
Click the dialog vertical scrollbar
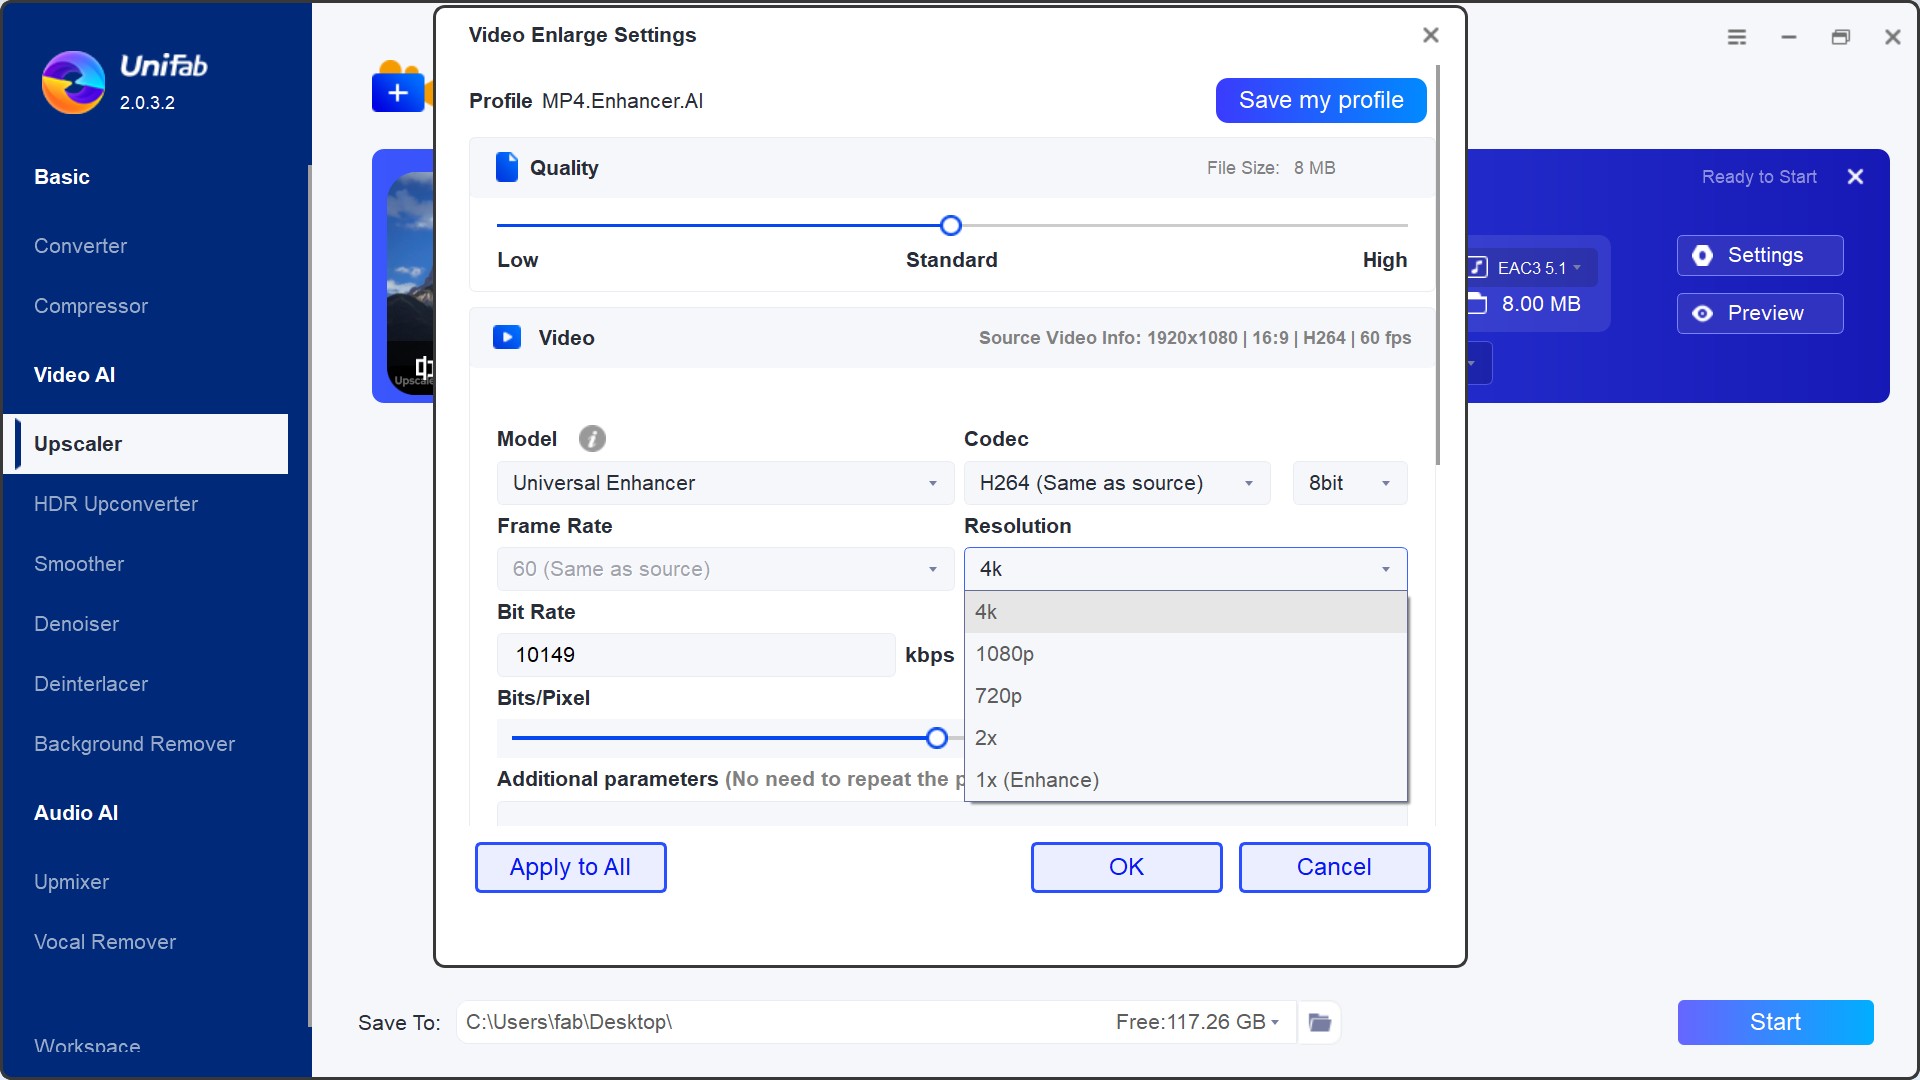[x=1438, y=265]
